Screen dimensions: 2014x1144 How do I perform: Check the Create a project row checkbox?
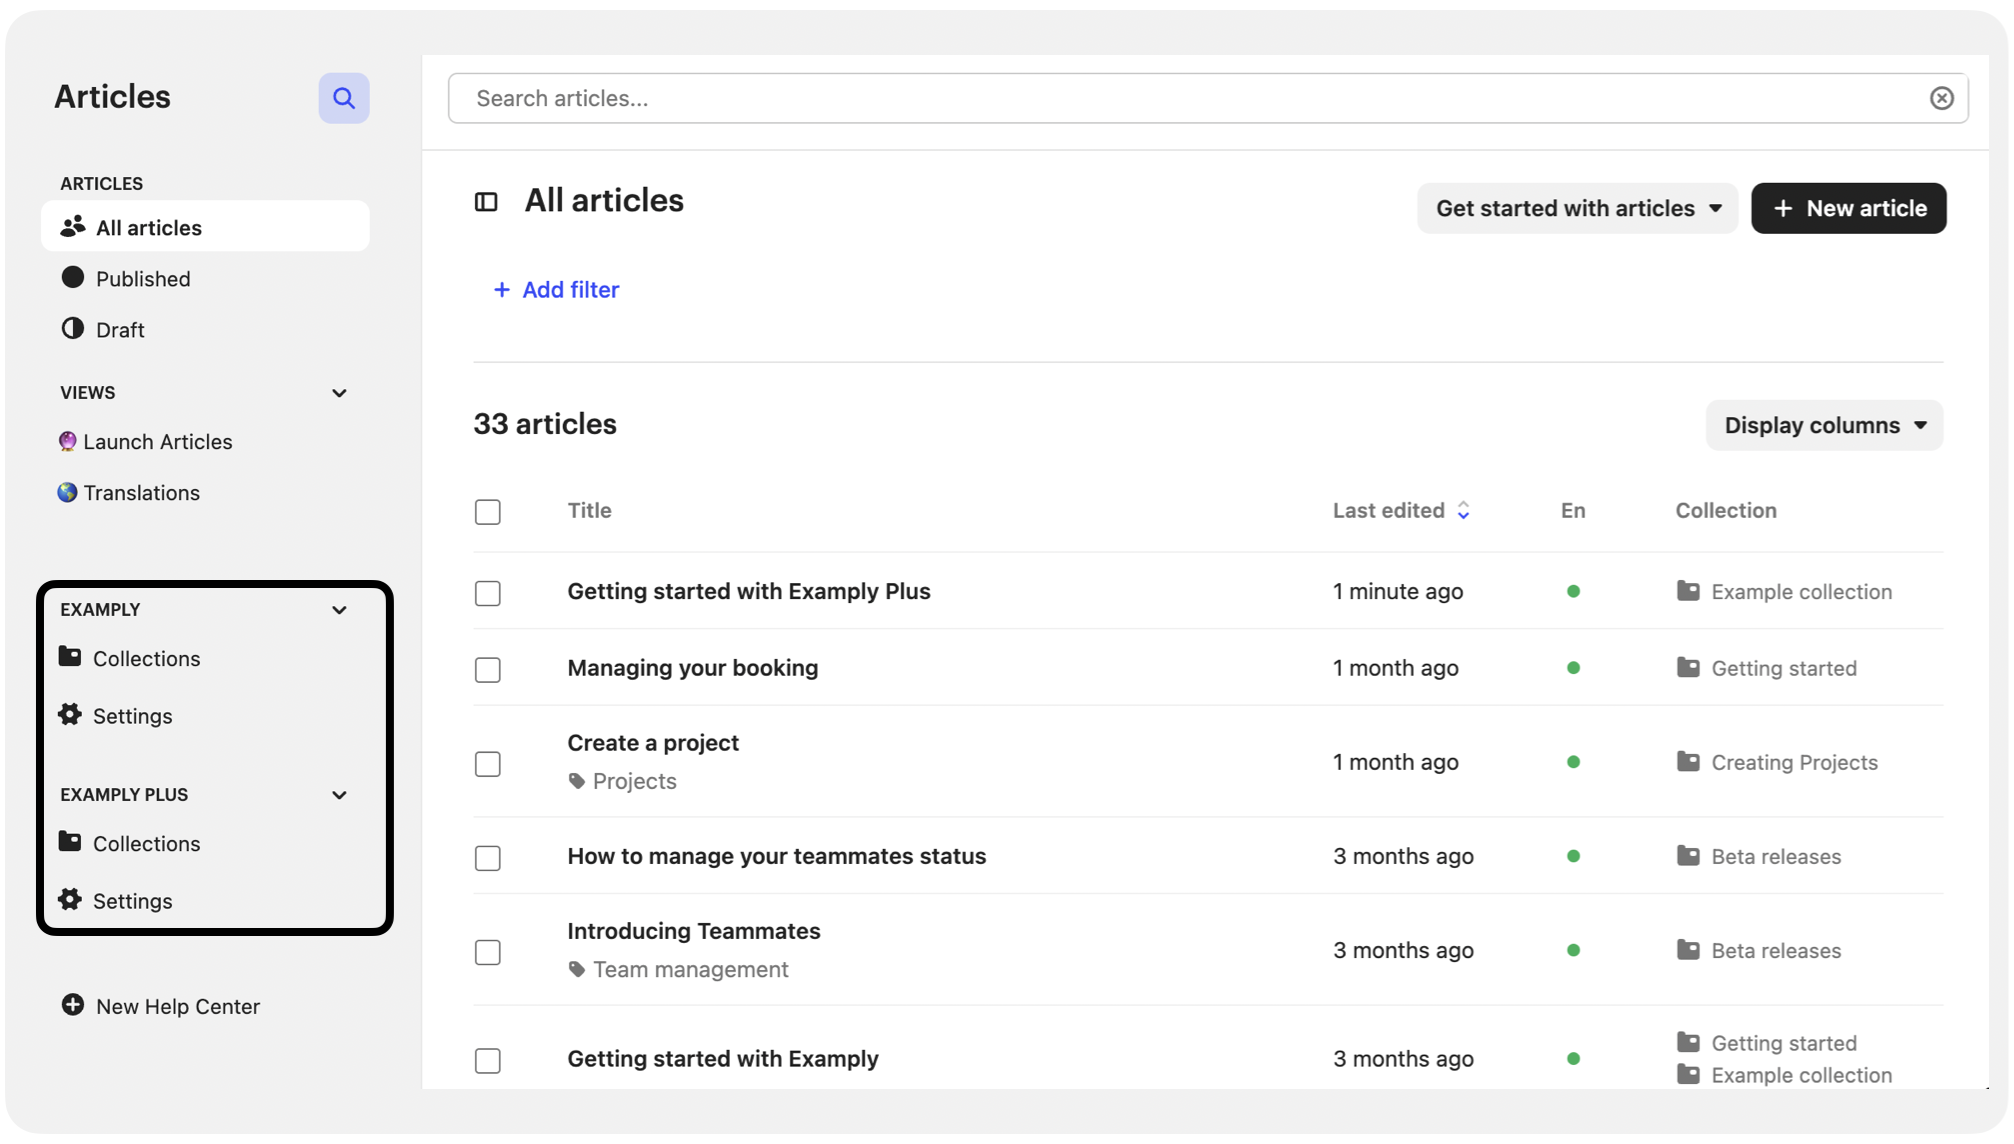488,764
